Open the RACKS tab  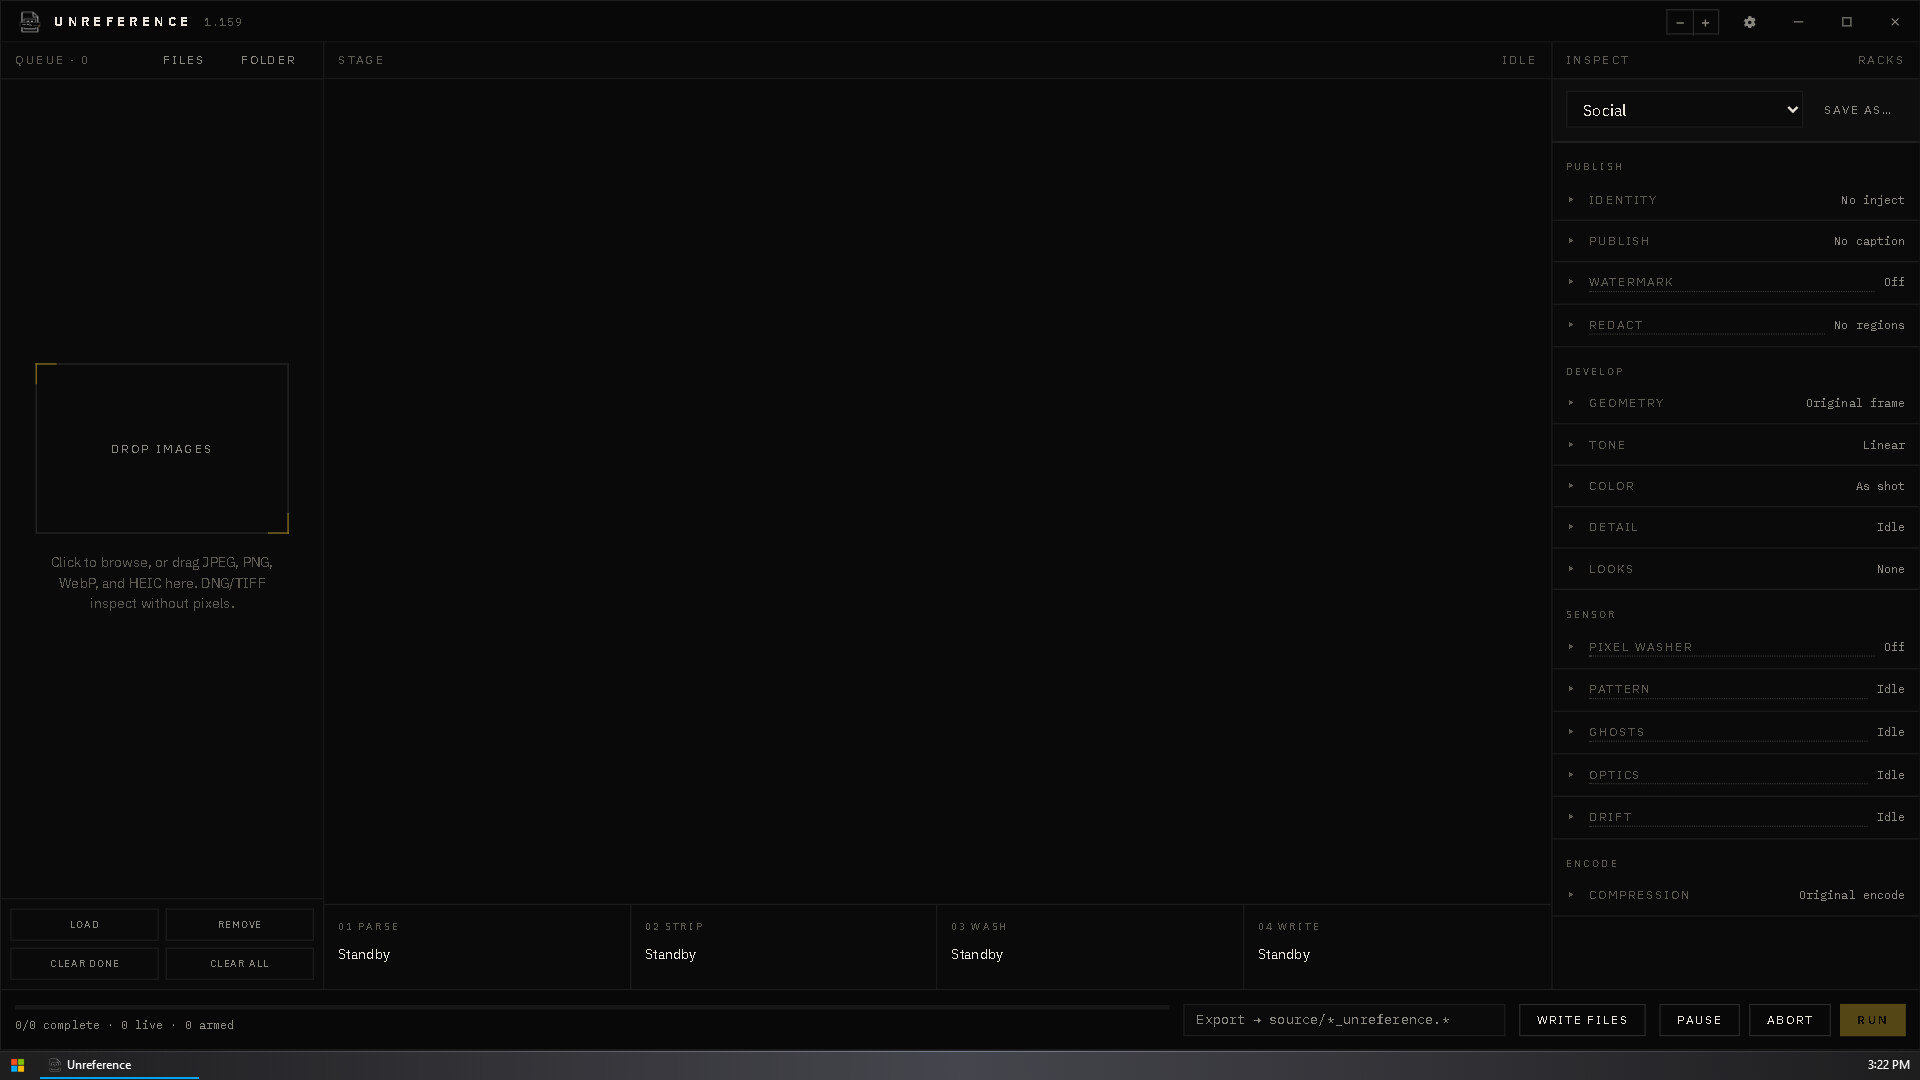(1881, 60)
